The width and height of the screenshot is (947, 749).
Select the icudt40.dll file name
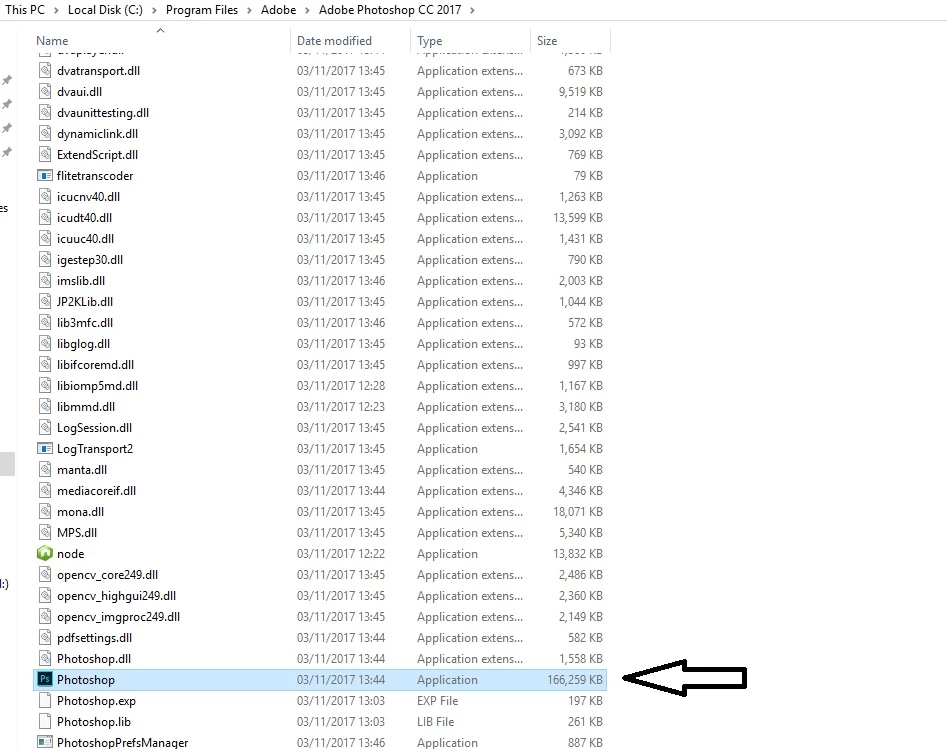point(84,217)
